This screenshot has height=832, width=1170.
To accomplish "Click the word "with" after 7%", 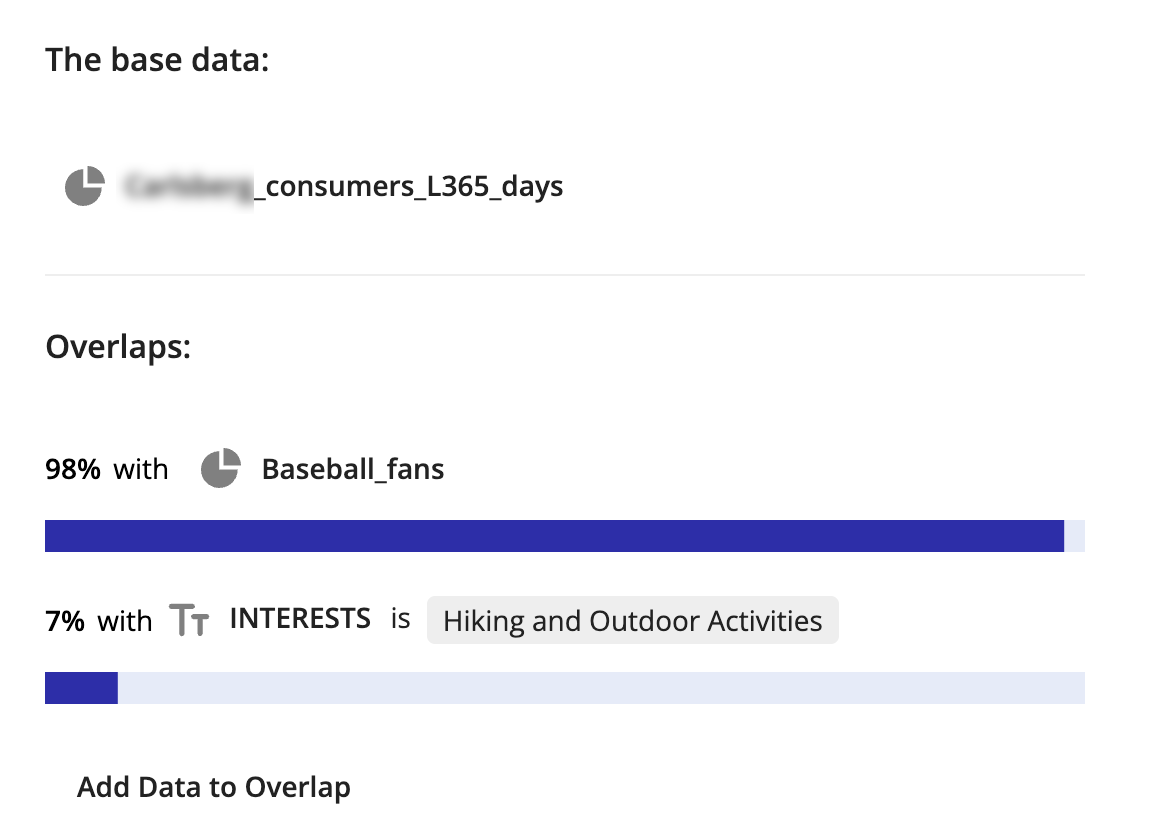I will (x=125, y=621).
